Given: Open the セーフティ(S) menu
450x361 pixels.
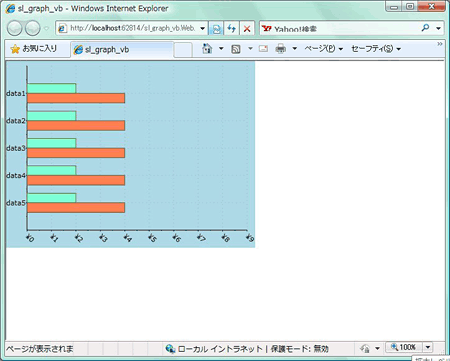Looking at the screenshot, I should [x=376, y=49].
